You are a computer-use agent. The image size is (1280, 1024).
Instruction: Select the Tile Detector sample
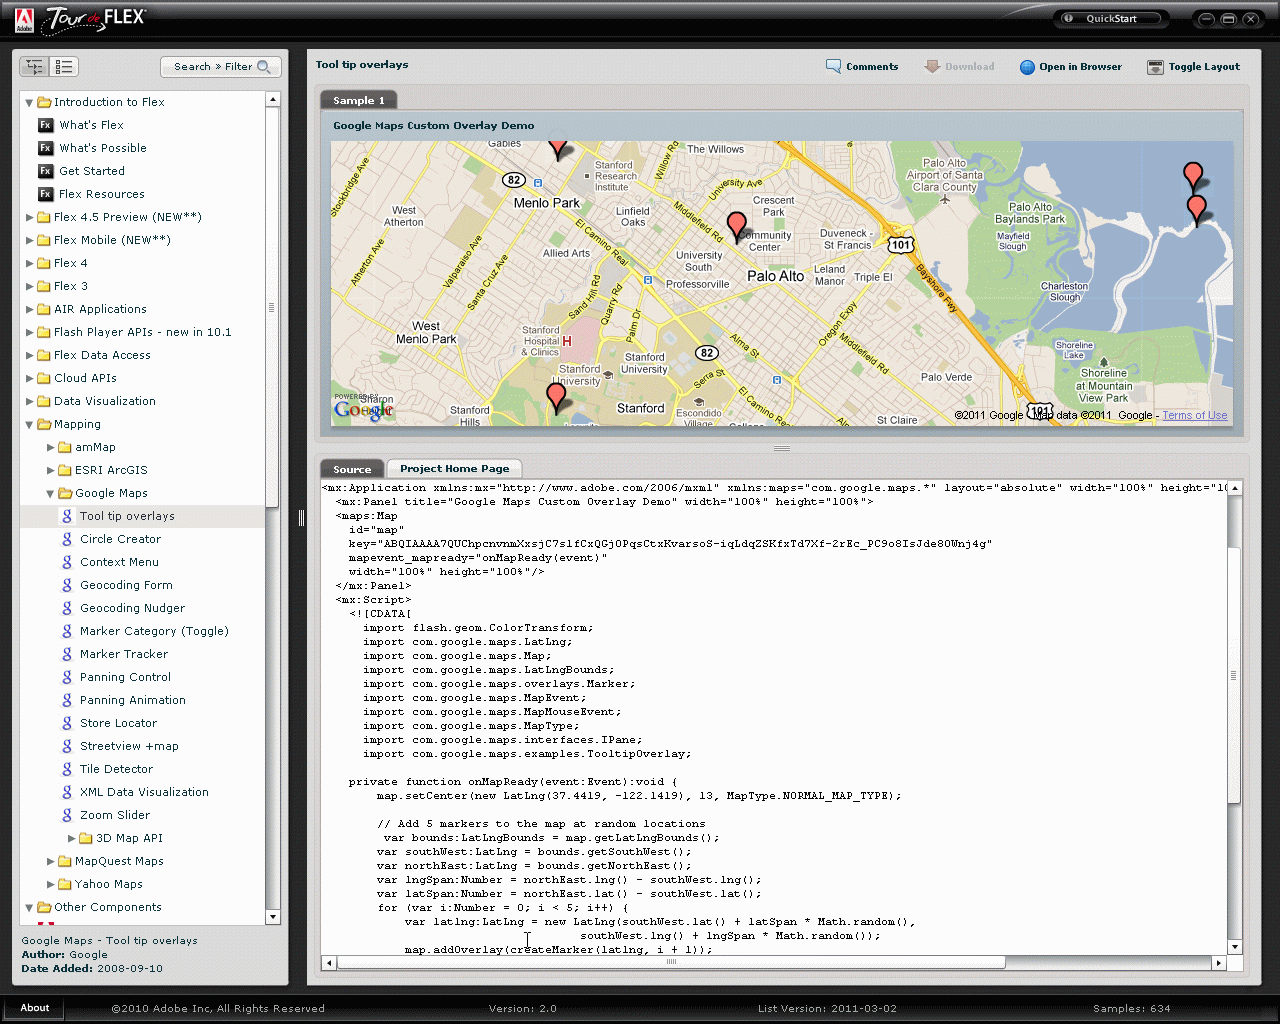pyautogui.click(x=116, y=769)
